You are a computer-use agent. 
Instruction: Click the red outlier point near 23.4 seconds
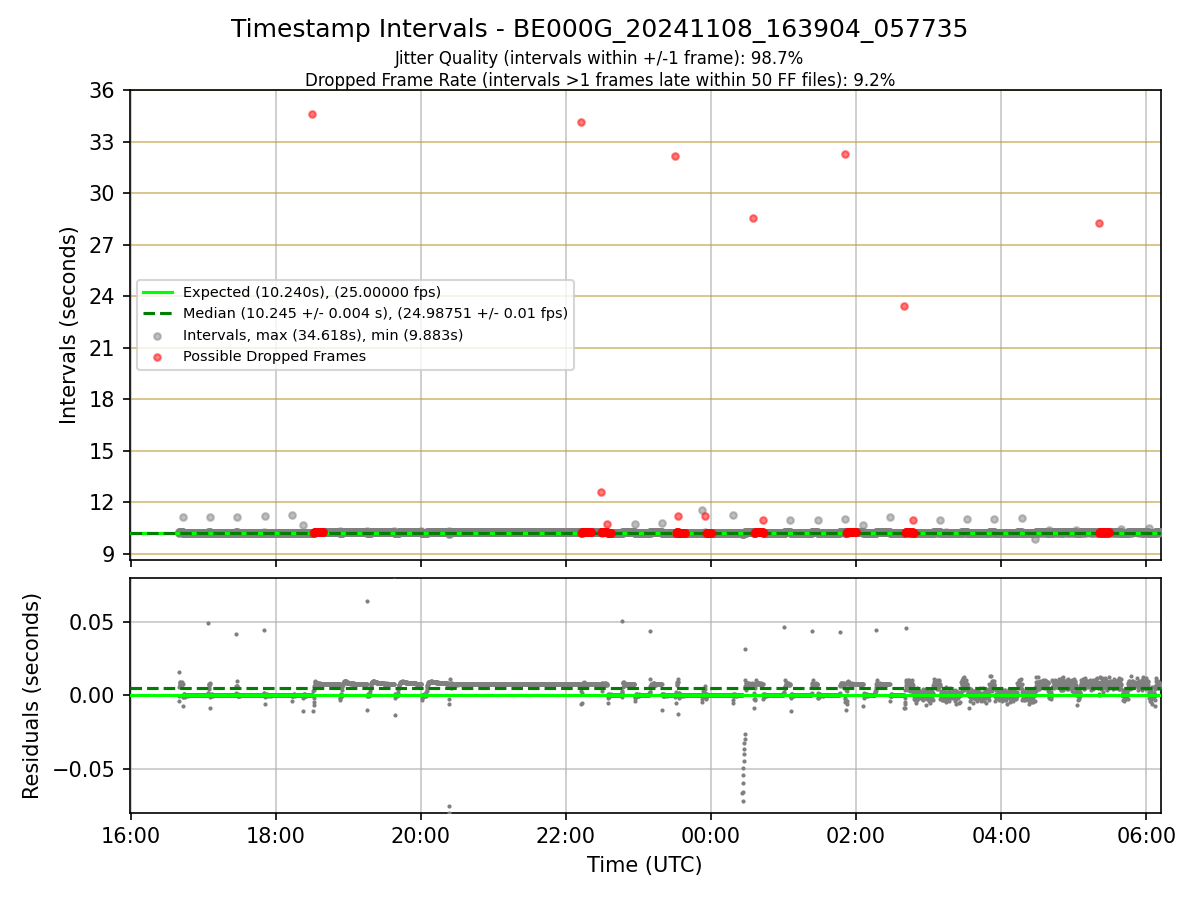904,306
